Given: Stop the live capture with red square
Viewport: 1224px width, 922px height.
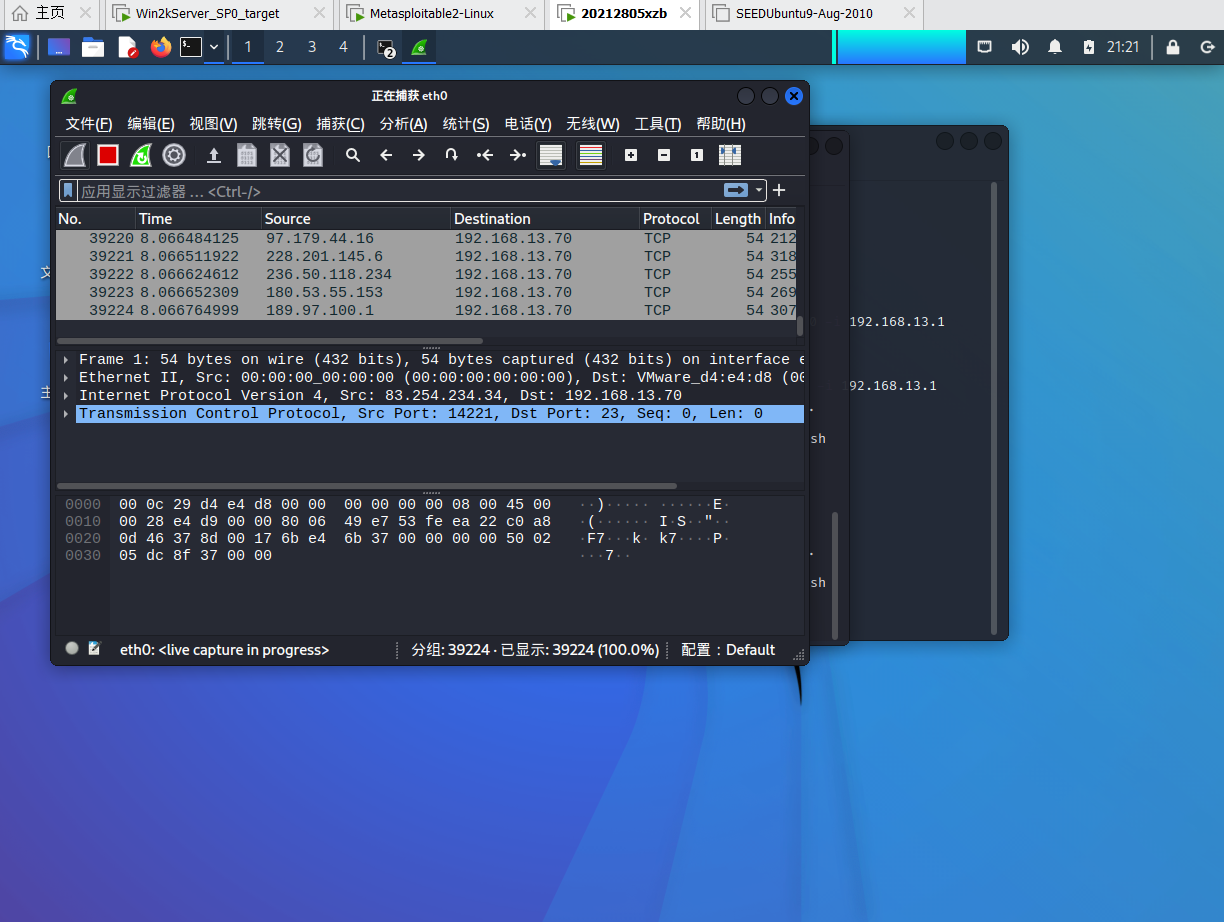Looking at the screenshot, I should click(x=108, y=155).
